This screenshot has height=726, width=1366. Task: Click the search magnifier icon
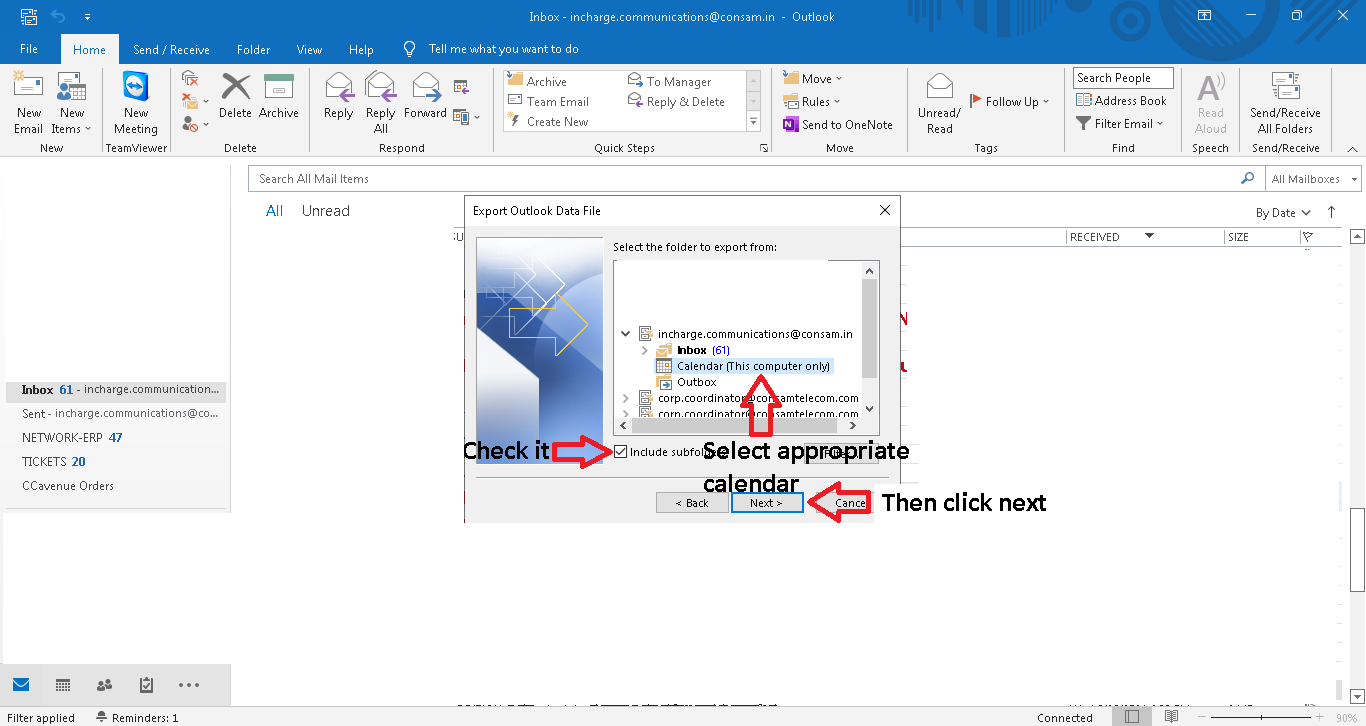(1247, 178)
